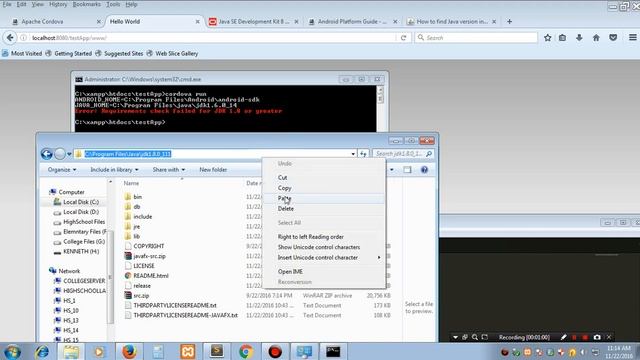Open address bar history dropdown arrow

(353, 154)
